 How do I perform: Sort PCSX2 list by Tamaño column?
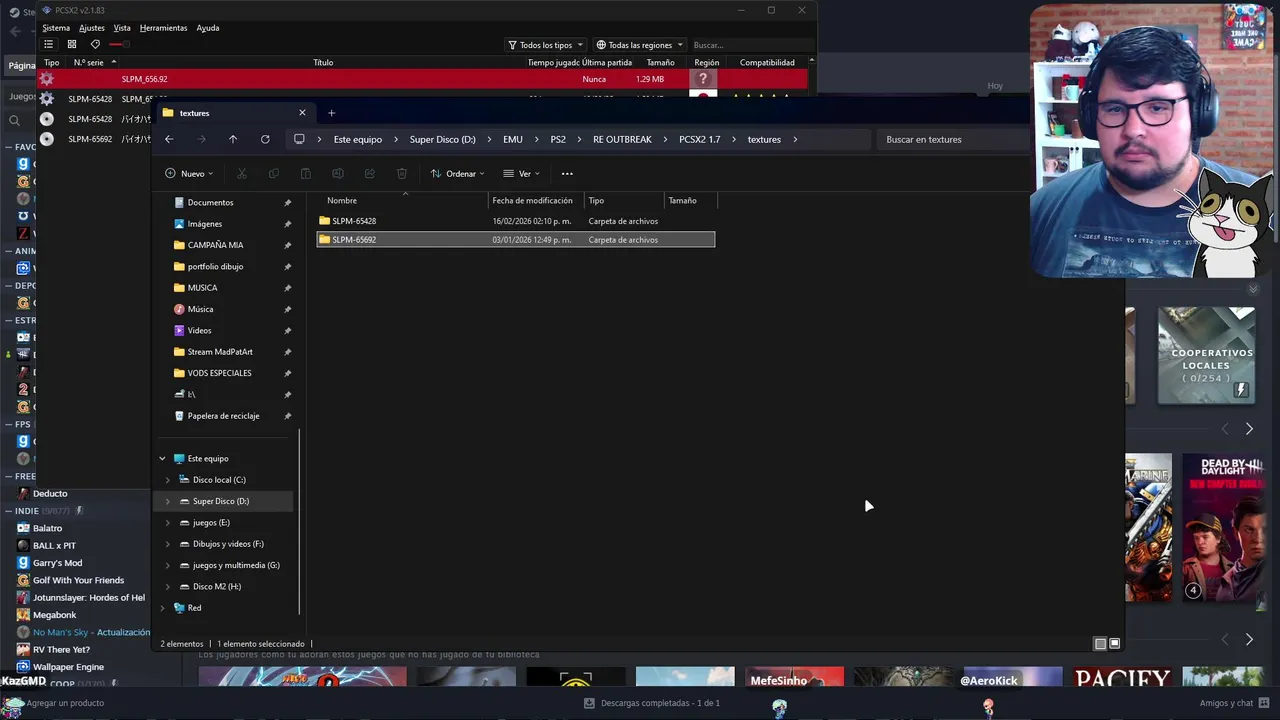660,62
